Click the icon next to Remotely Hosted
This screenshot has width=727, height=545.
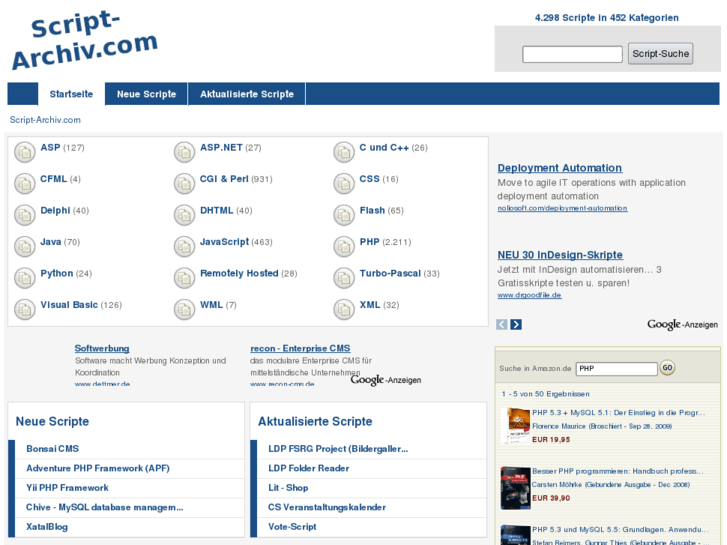tap(184, 278)
